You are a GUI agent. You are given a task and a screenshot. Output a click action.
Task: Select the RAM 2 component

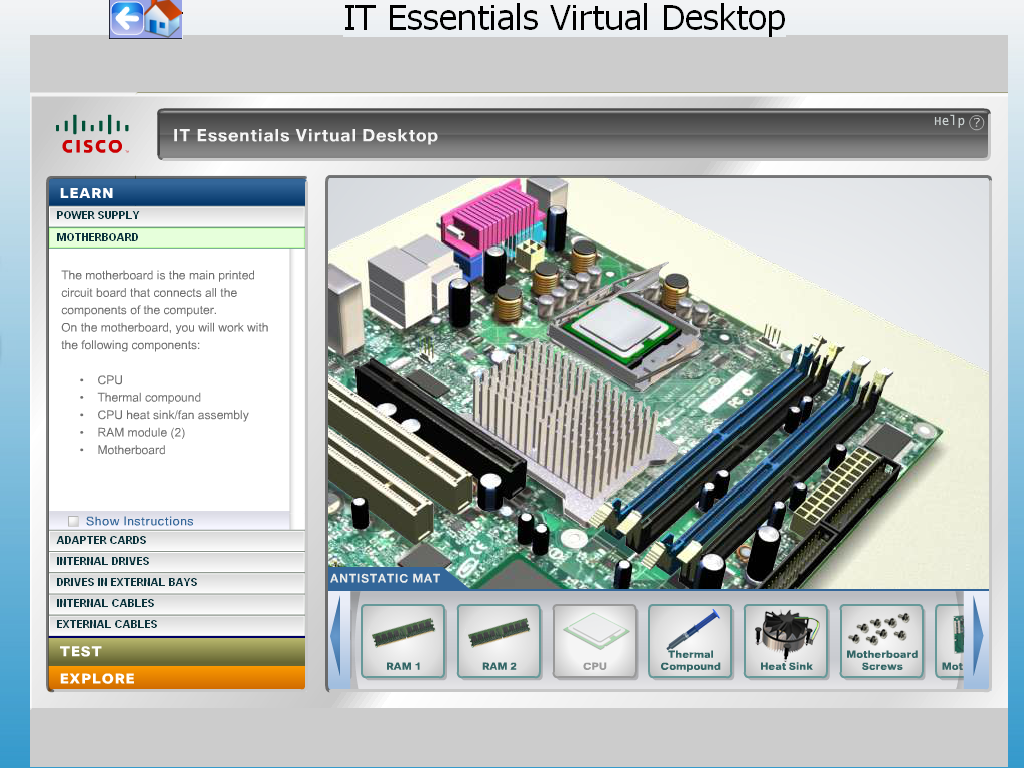coord(499,641)
